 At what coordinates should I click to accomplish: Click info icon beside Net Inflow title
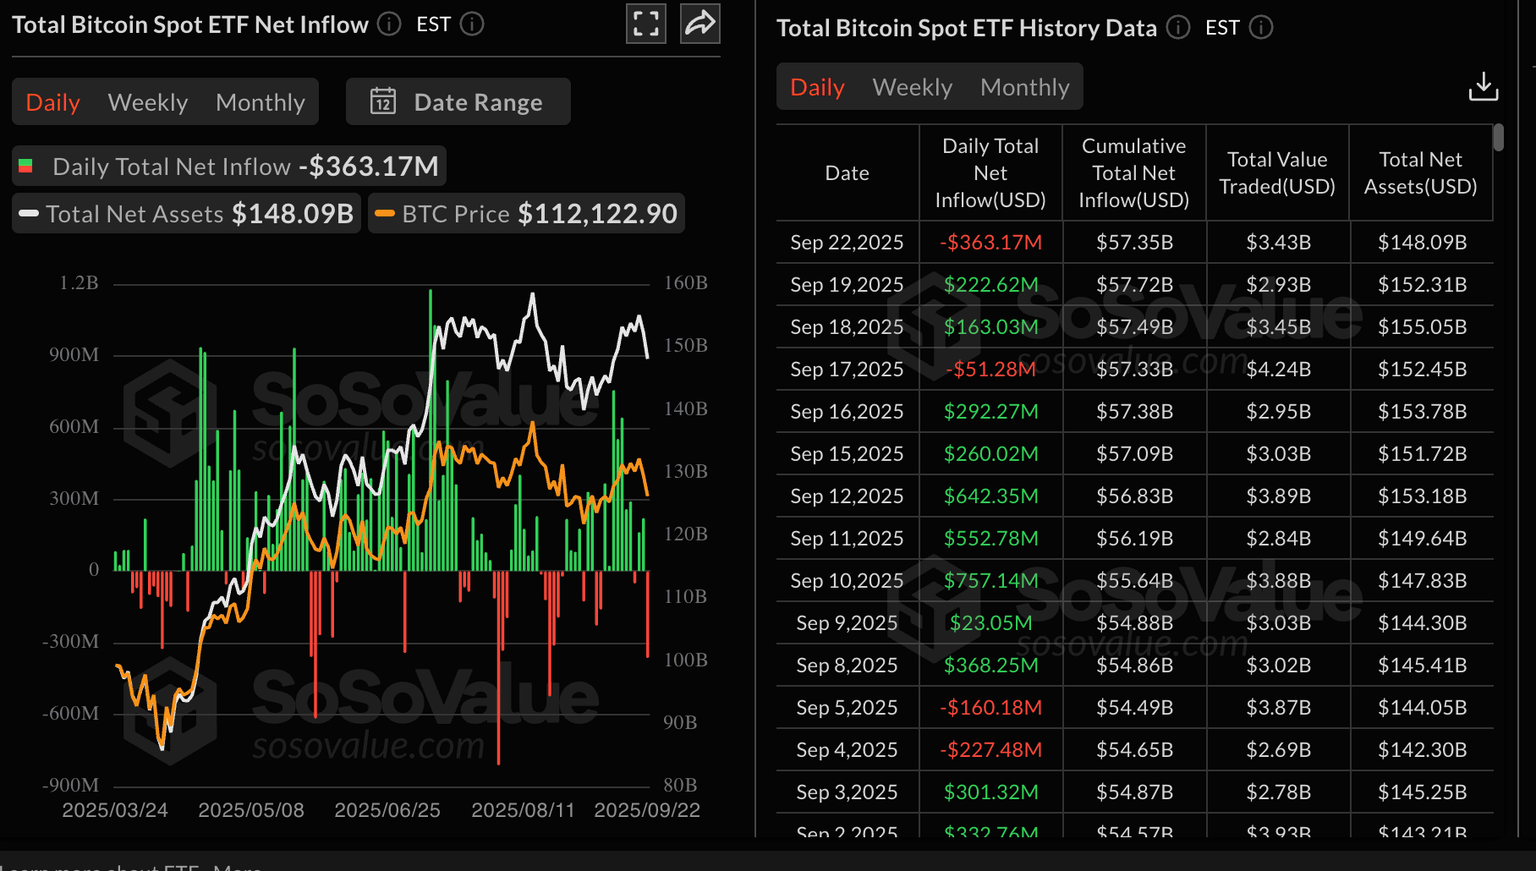pos(389,24)
